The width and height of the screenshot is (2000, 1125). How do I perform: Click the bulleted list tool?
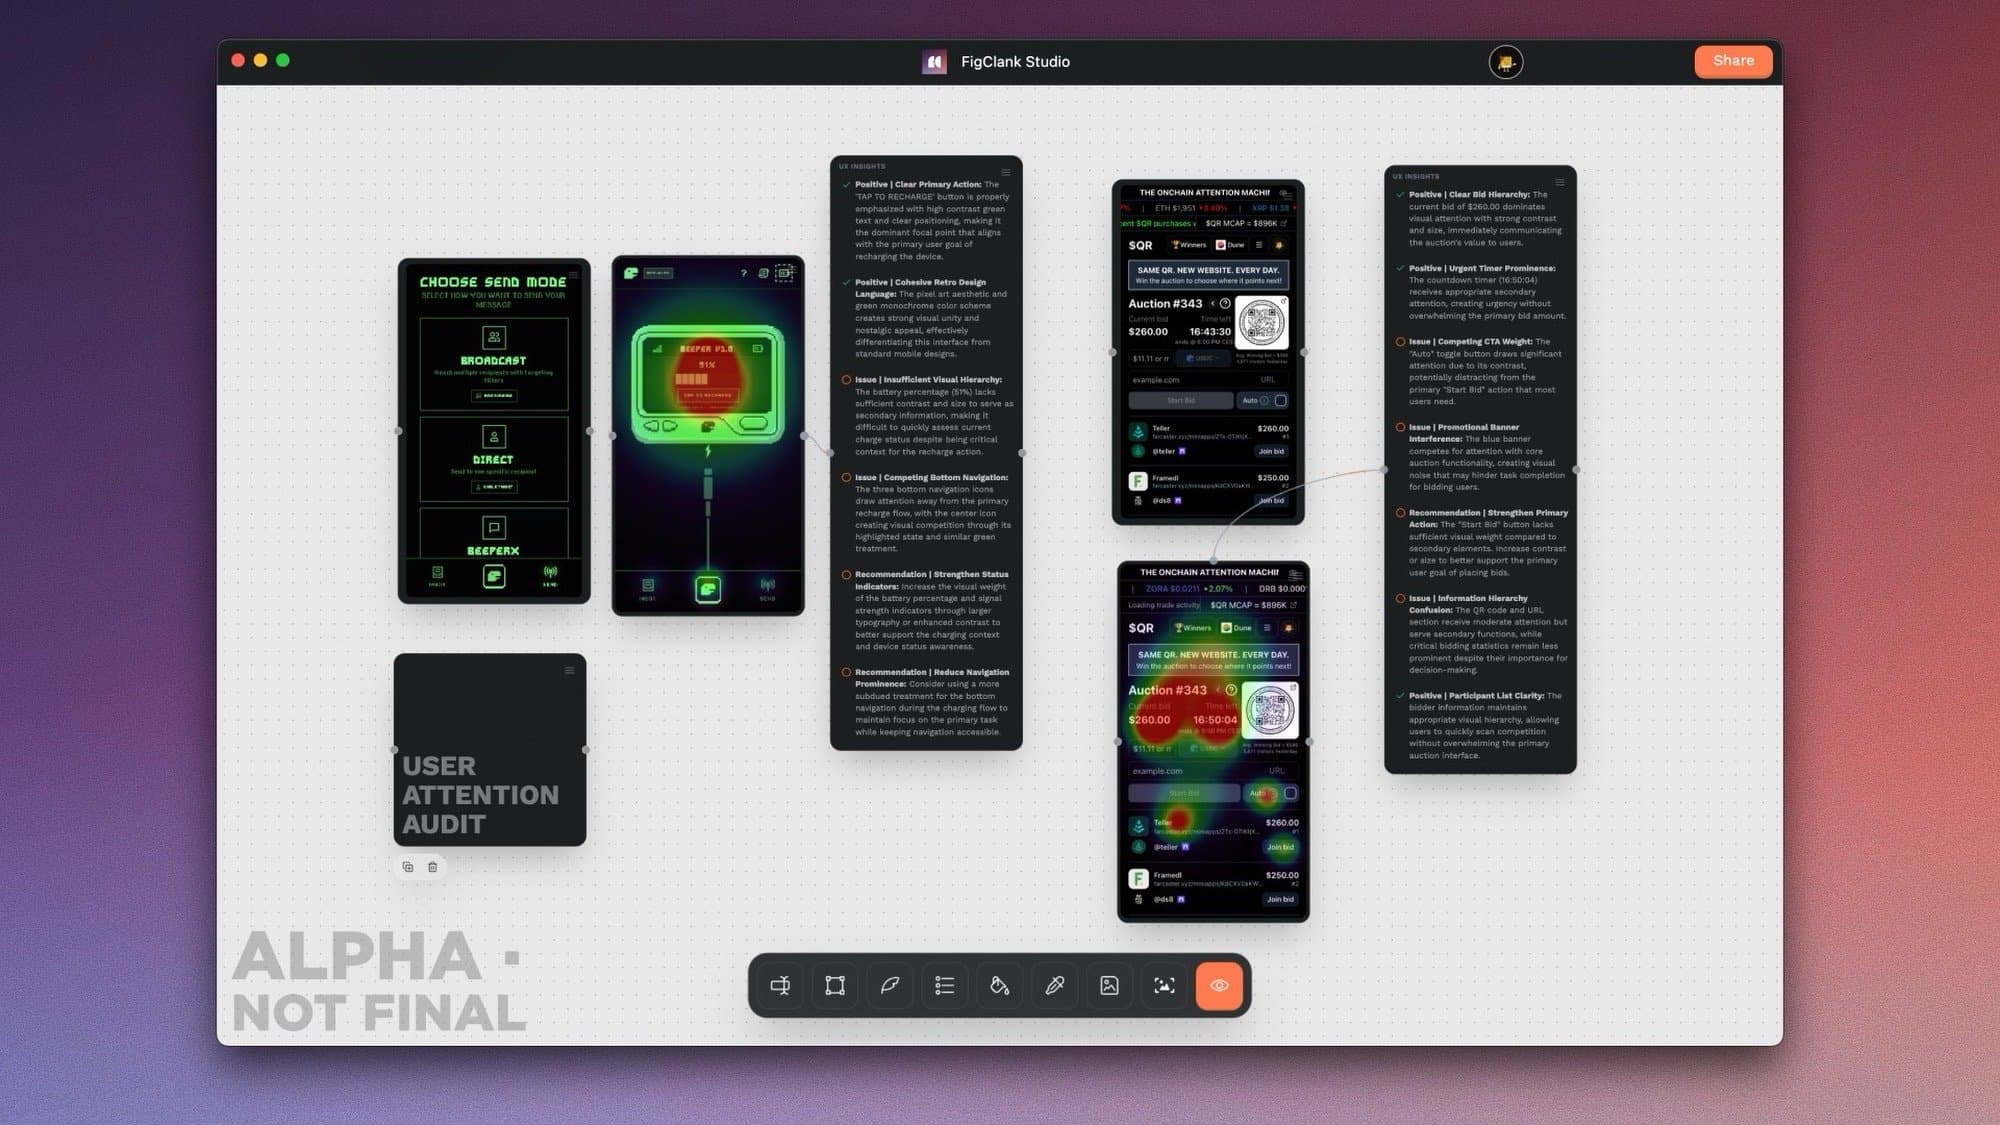tap(944, 986)
